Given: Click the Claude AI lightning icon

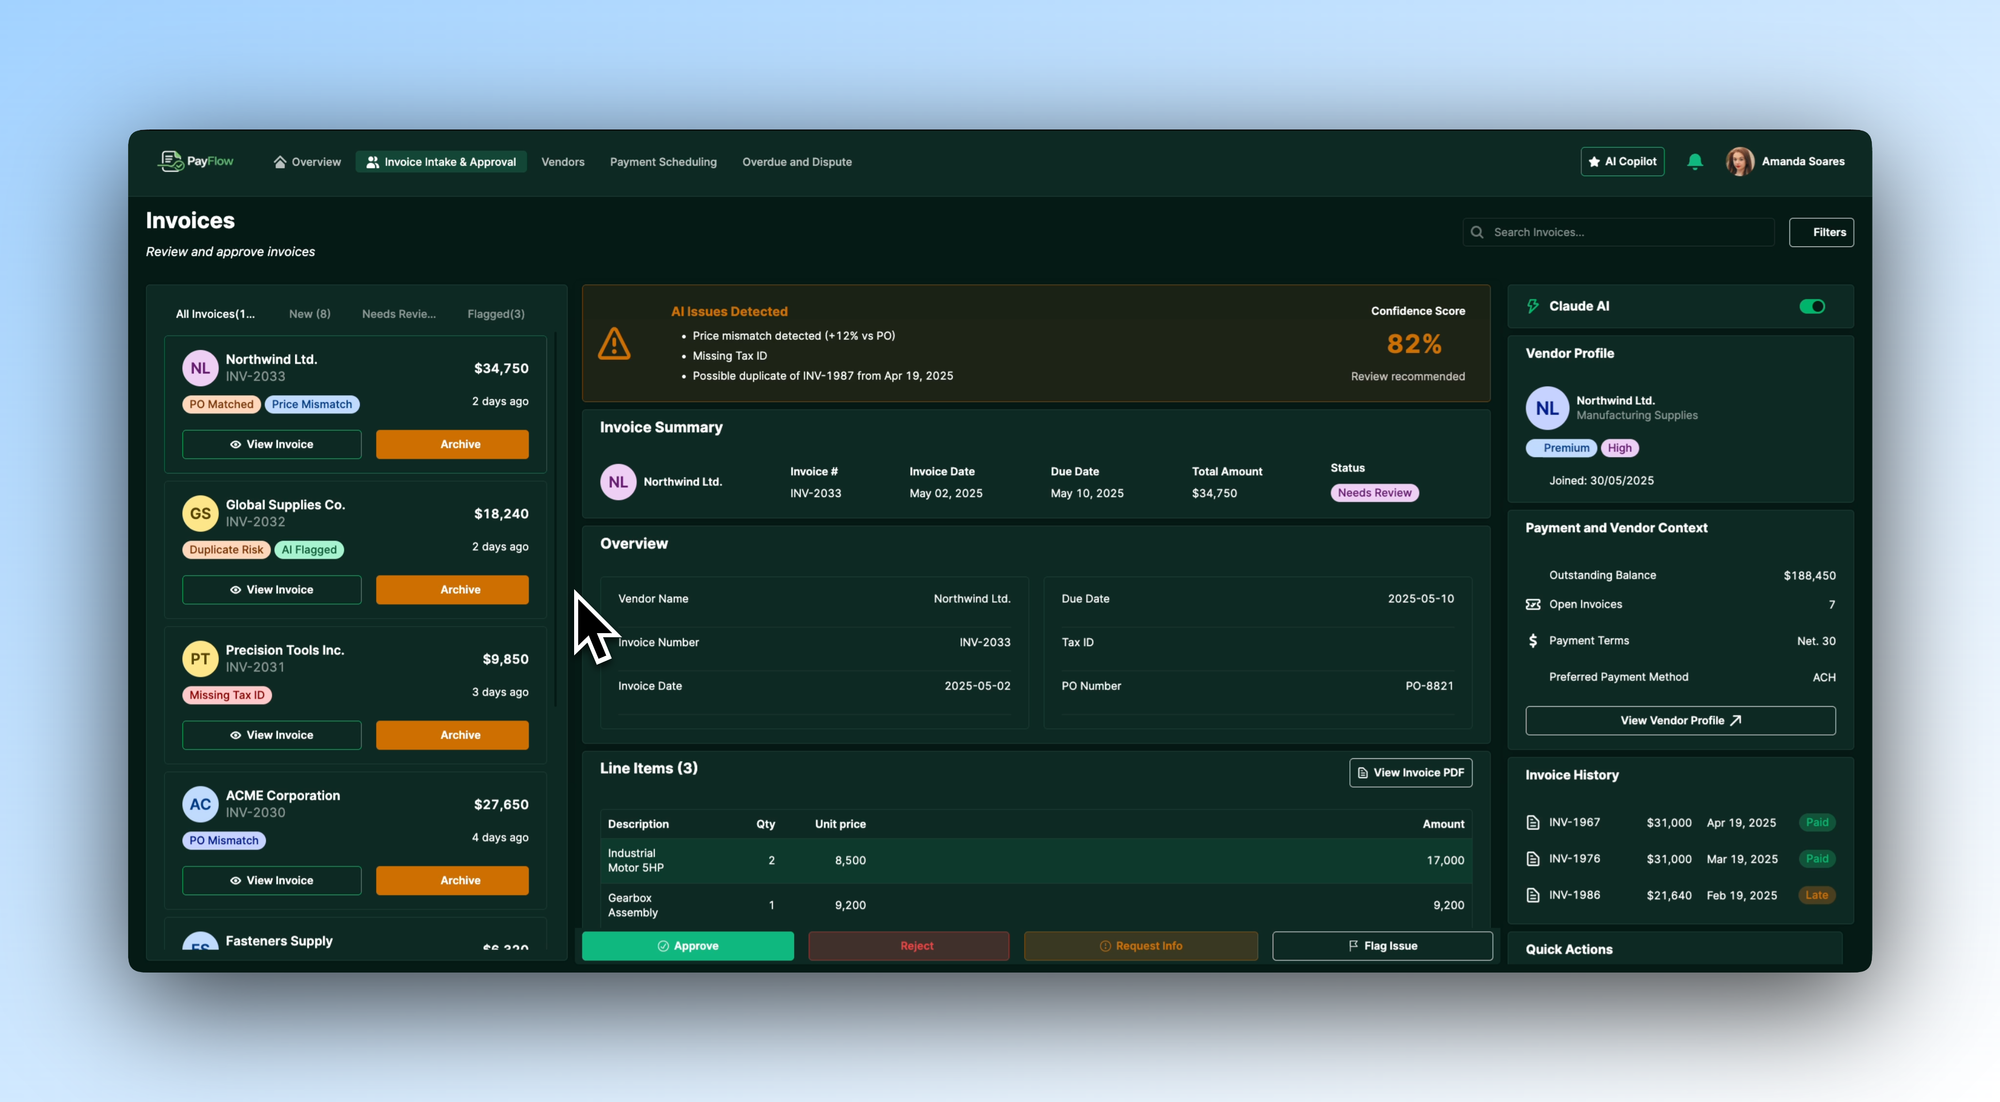Looking at the screenshot, I should 1533,306.
